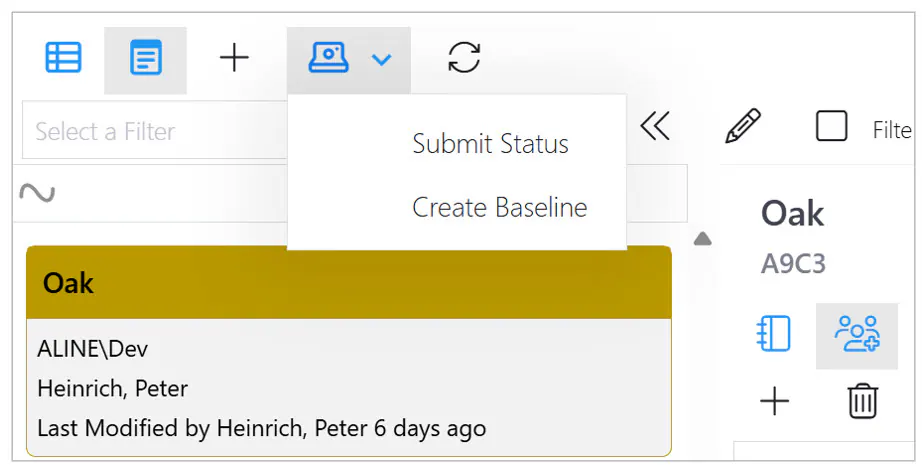Click the Last Modified by line
922x465 pixels.
[x=262, y=428]
